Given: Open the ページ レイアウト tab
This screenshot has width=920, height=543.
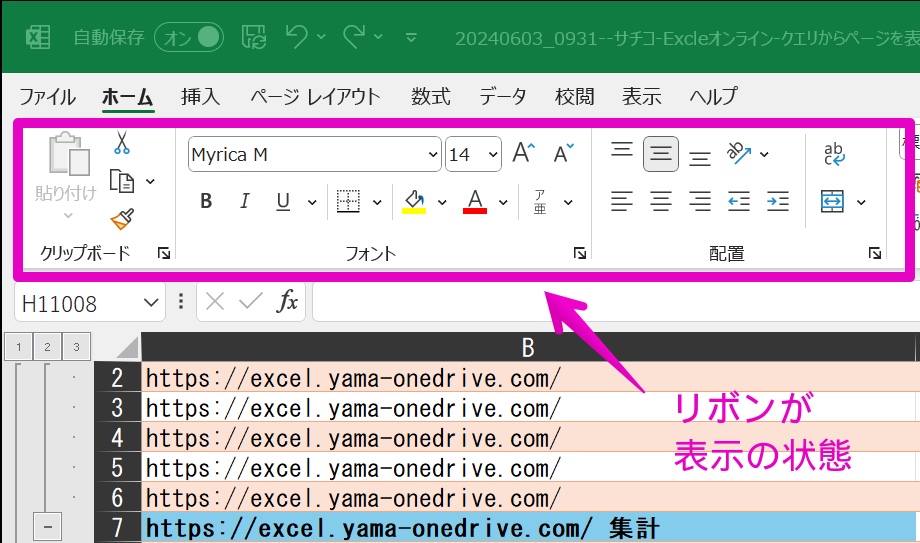Looking at the screenshot, I should [x=316, y=96].
